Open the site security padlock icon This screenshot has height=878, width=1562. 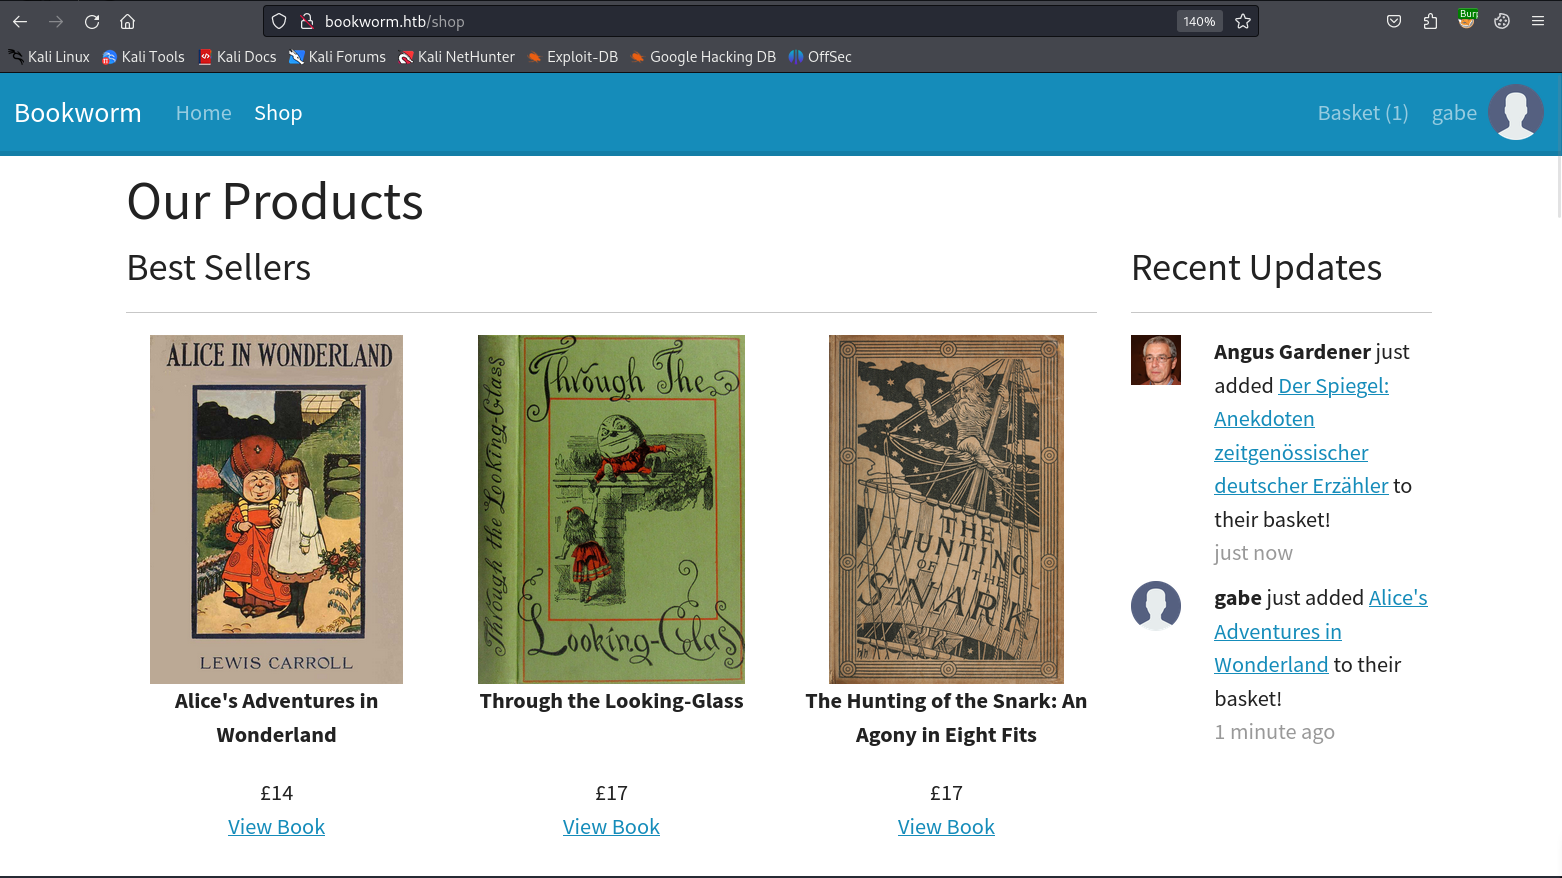tap(307, 21)
